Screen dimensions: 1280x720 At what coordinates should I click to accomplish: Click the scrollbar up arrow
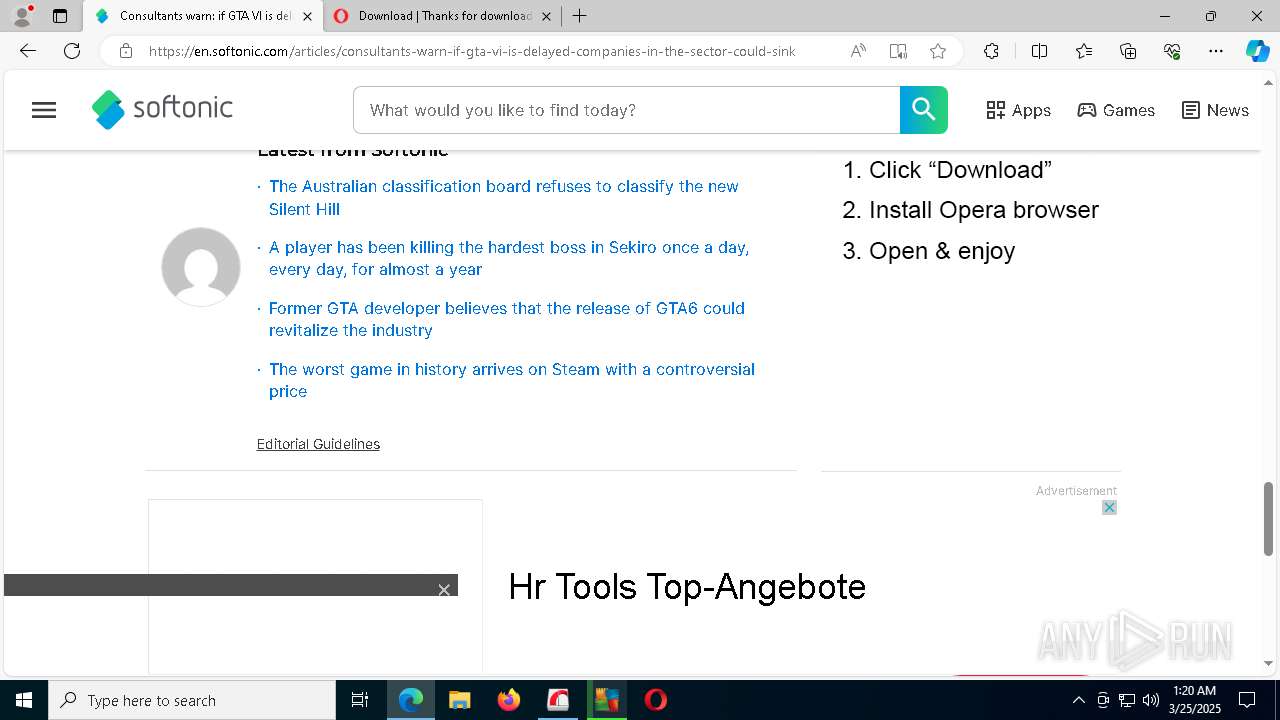tap(1268, 82)
